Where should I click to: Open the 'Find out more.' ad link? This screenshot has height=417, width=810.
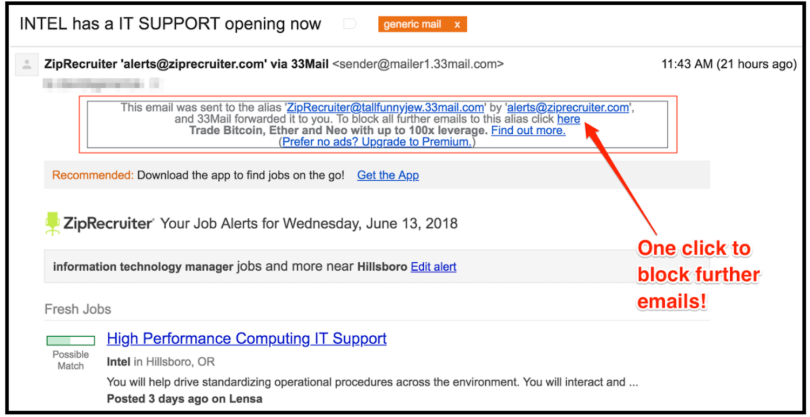point(528,131)
